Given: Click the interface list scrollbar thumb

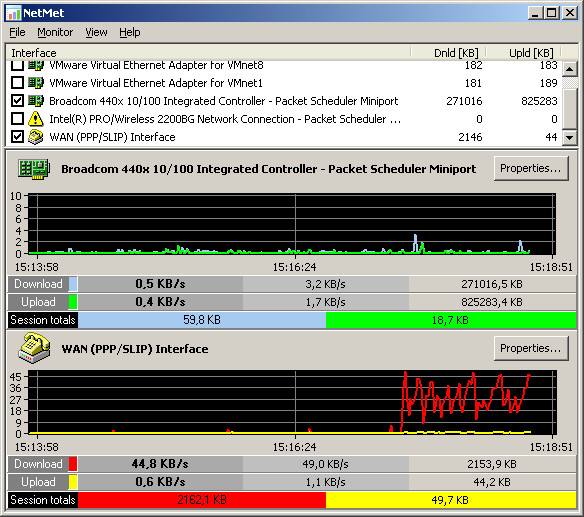Looking at the screenshot, I should (570, 108).
